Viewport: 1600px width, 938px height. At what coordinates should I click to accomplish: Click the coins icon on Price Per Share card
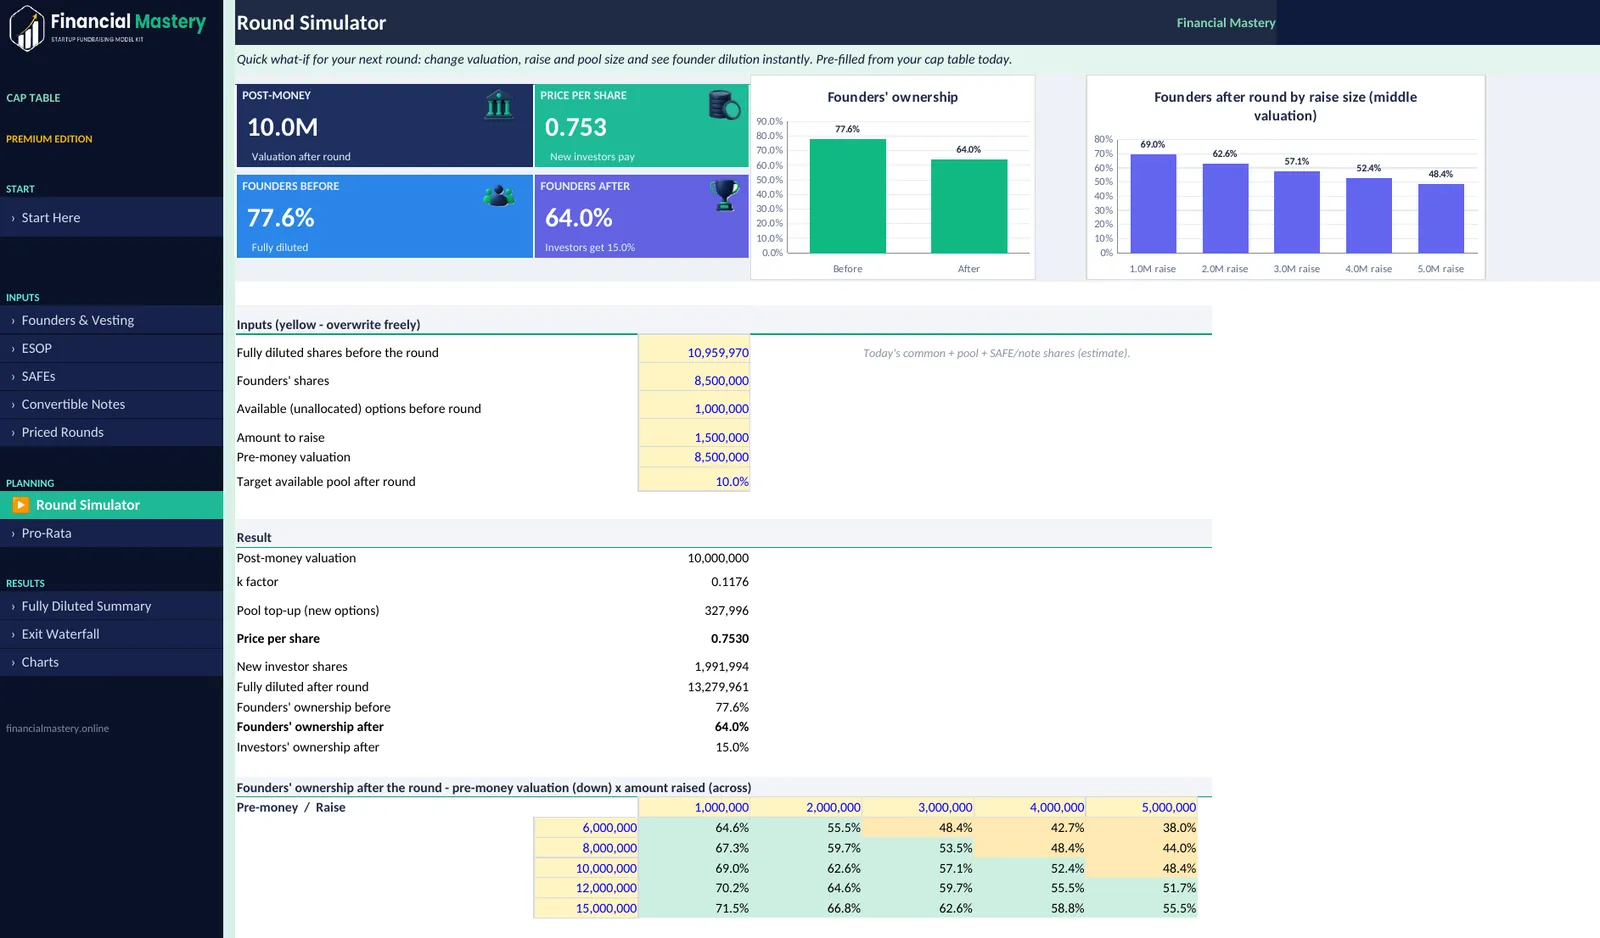724,105
